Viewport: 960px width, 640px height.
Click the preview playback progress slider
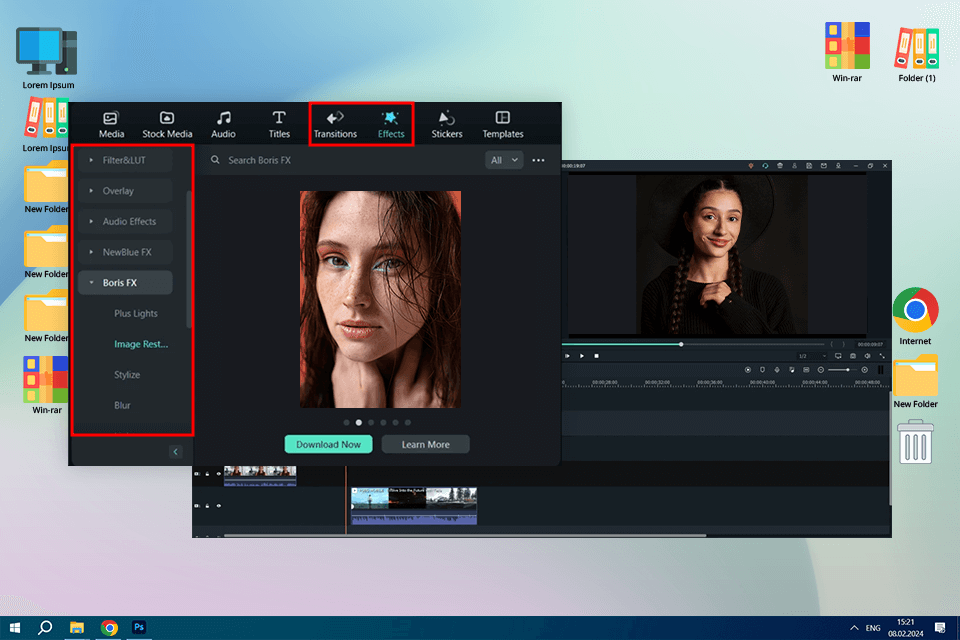695,344
